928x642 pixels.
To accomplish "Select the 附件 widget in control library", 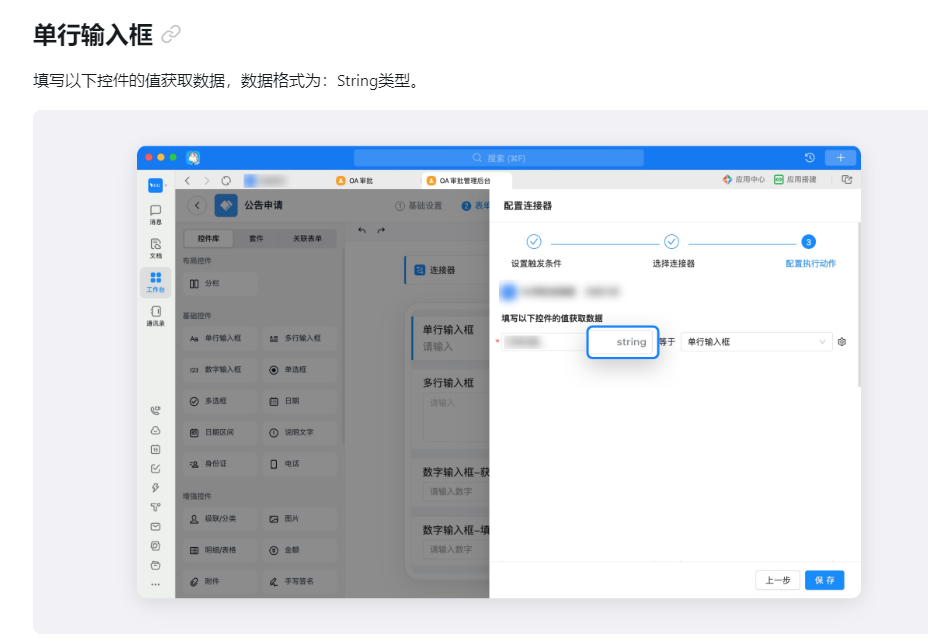I will [x=220, y=582].
